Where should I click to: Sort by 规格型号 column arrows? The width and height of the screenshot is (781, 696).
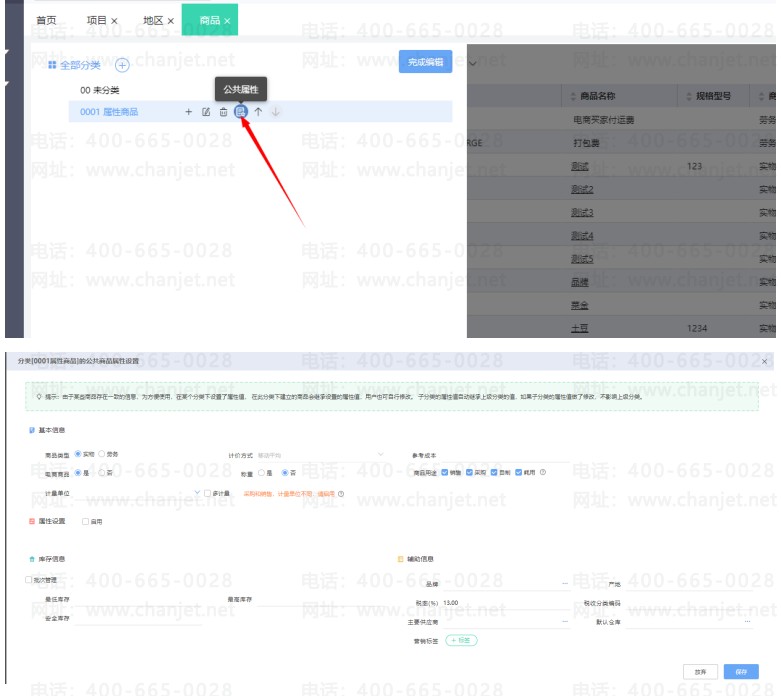click(689, 96)
